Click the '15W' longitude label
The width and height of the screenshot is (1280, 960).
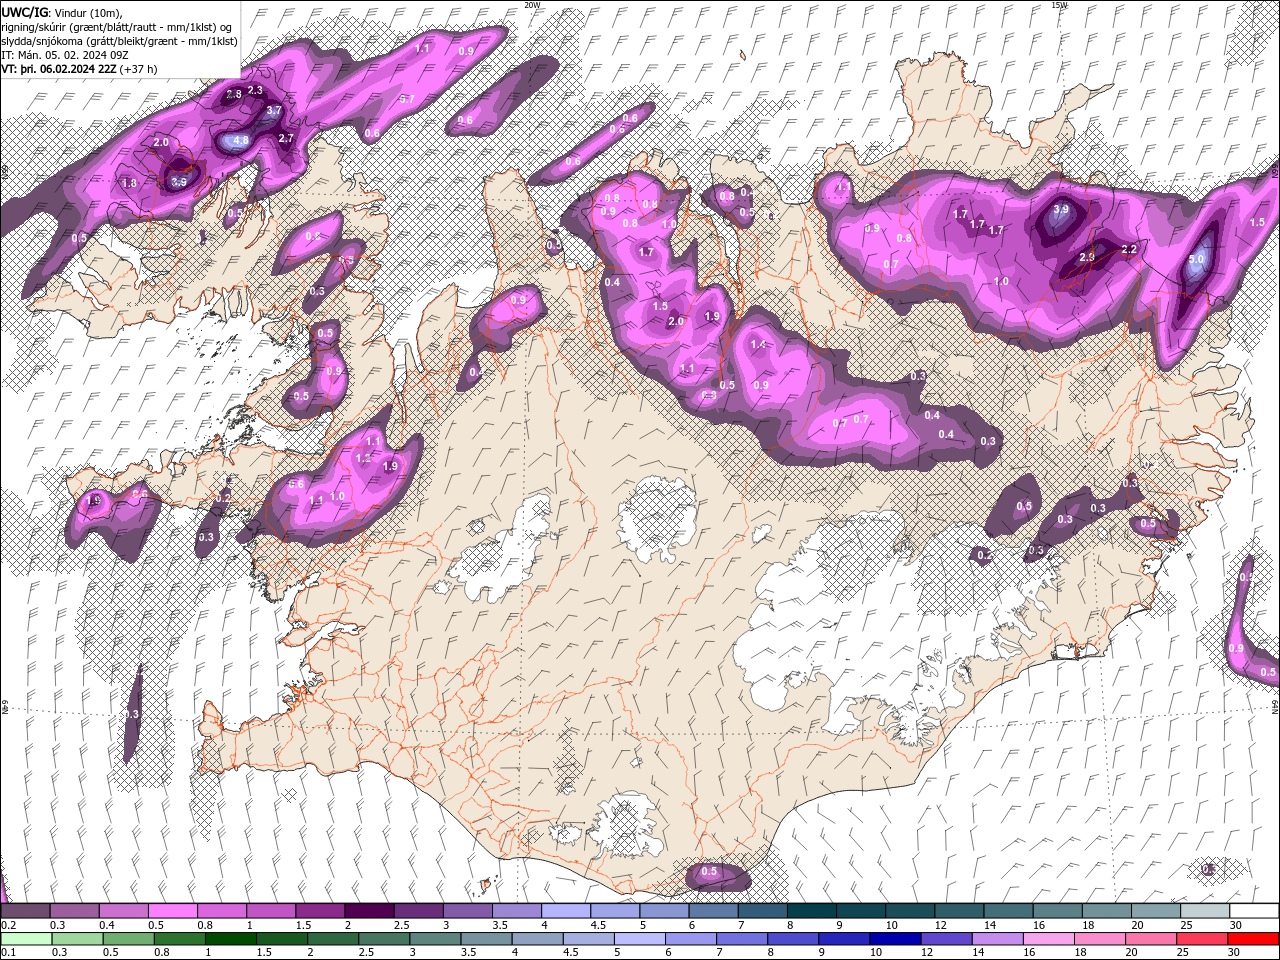(x=1059, y=5)
